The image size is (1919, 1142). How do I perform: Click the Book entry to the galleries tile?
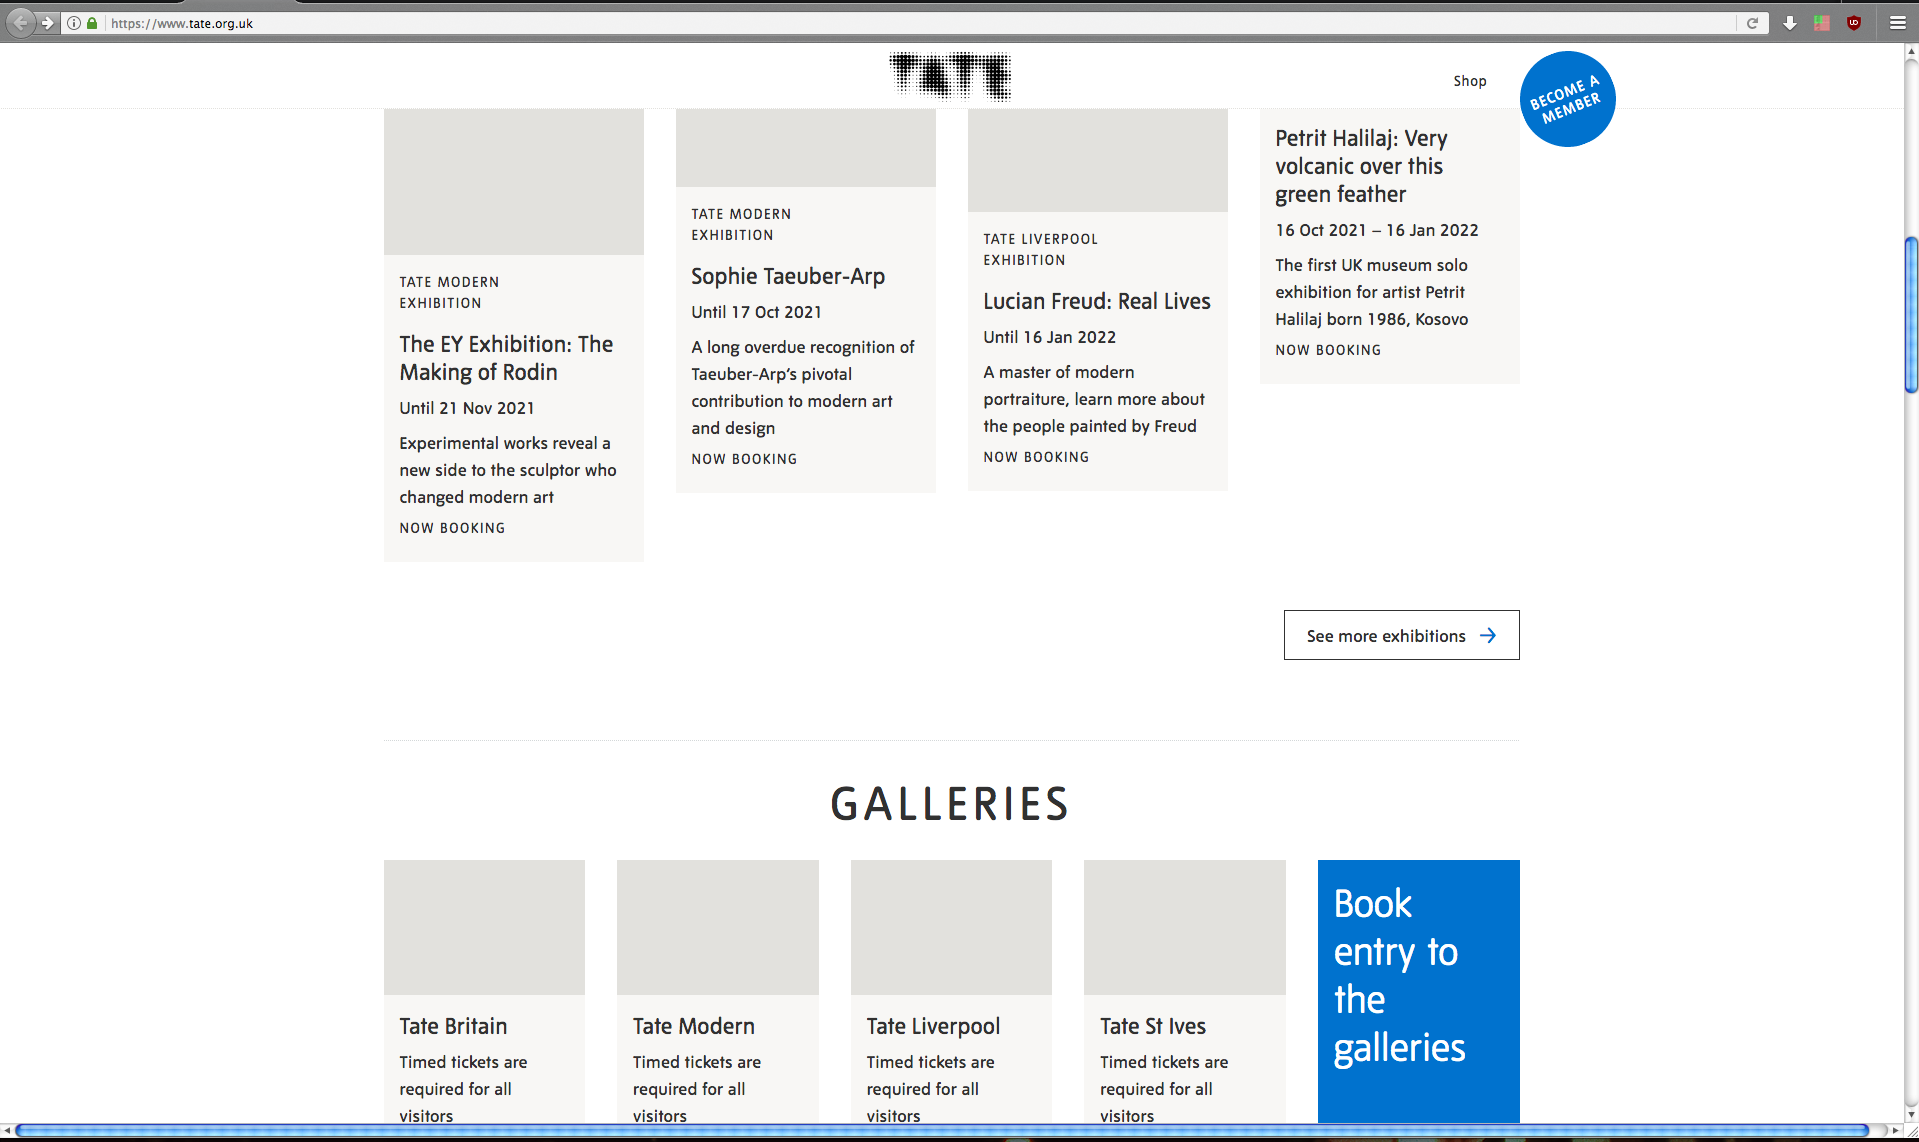(x=1418, y=991)
